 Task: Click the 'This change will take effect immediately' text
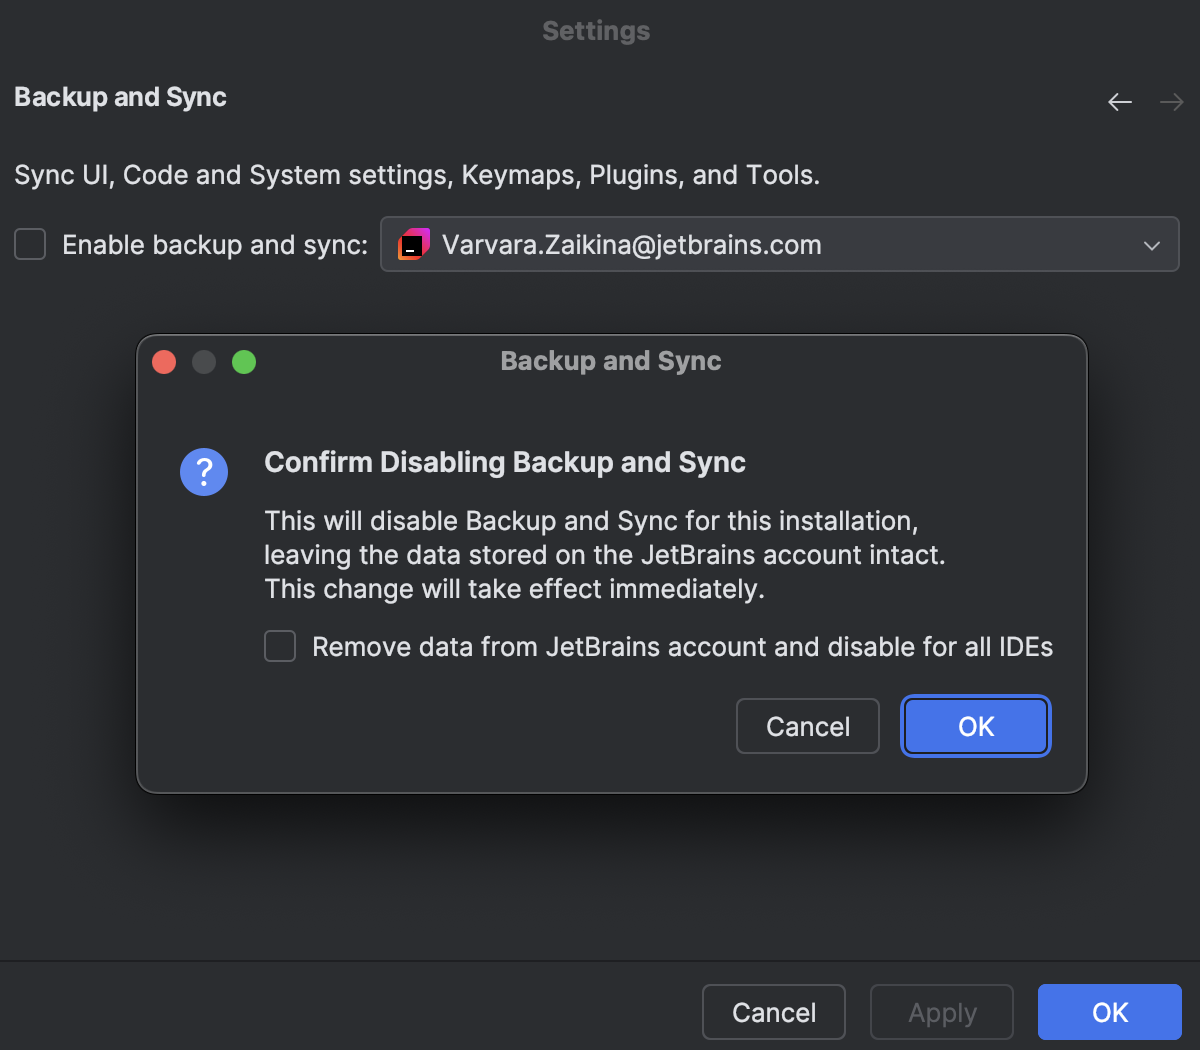tap(514, 589)
